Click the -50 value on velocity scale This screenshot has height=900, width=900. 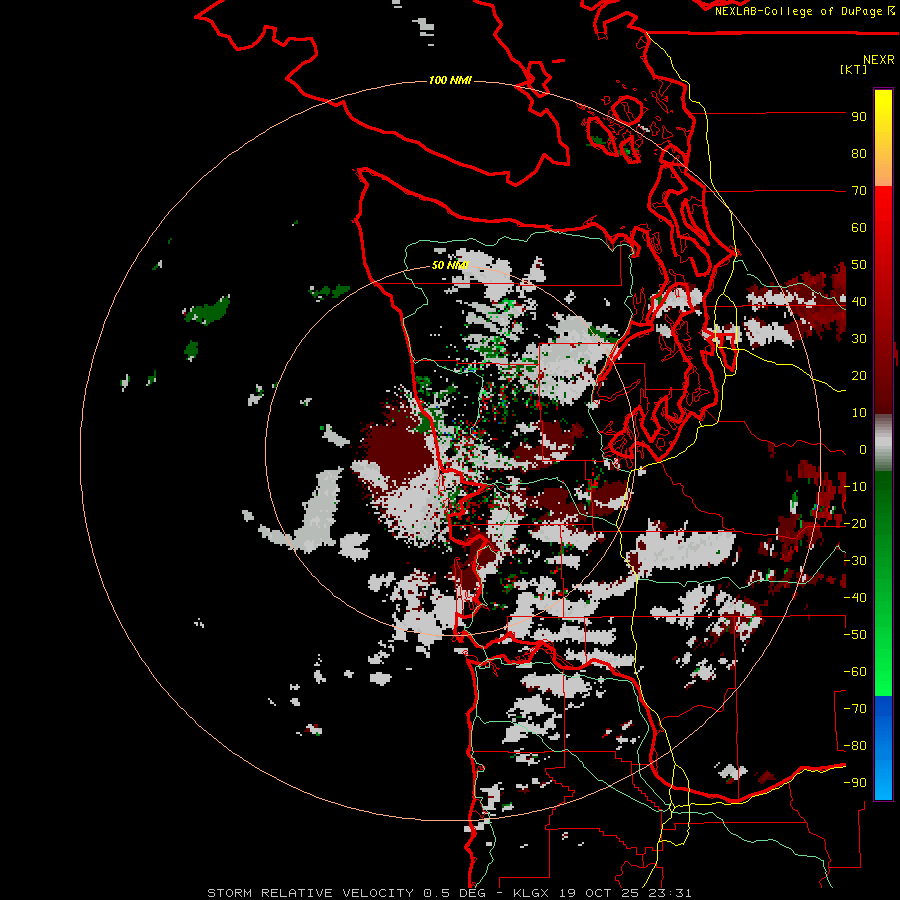coord(855,635)
